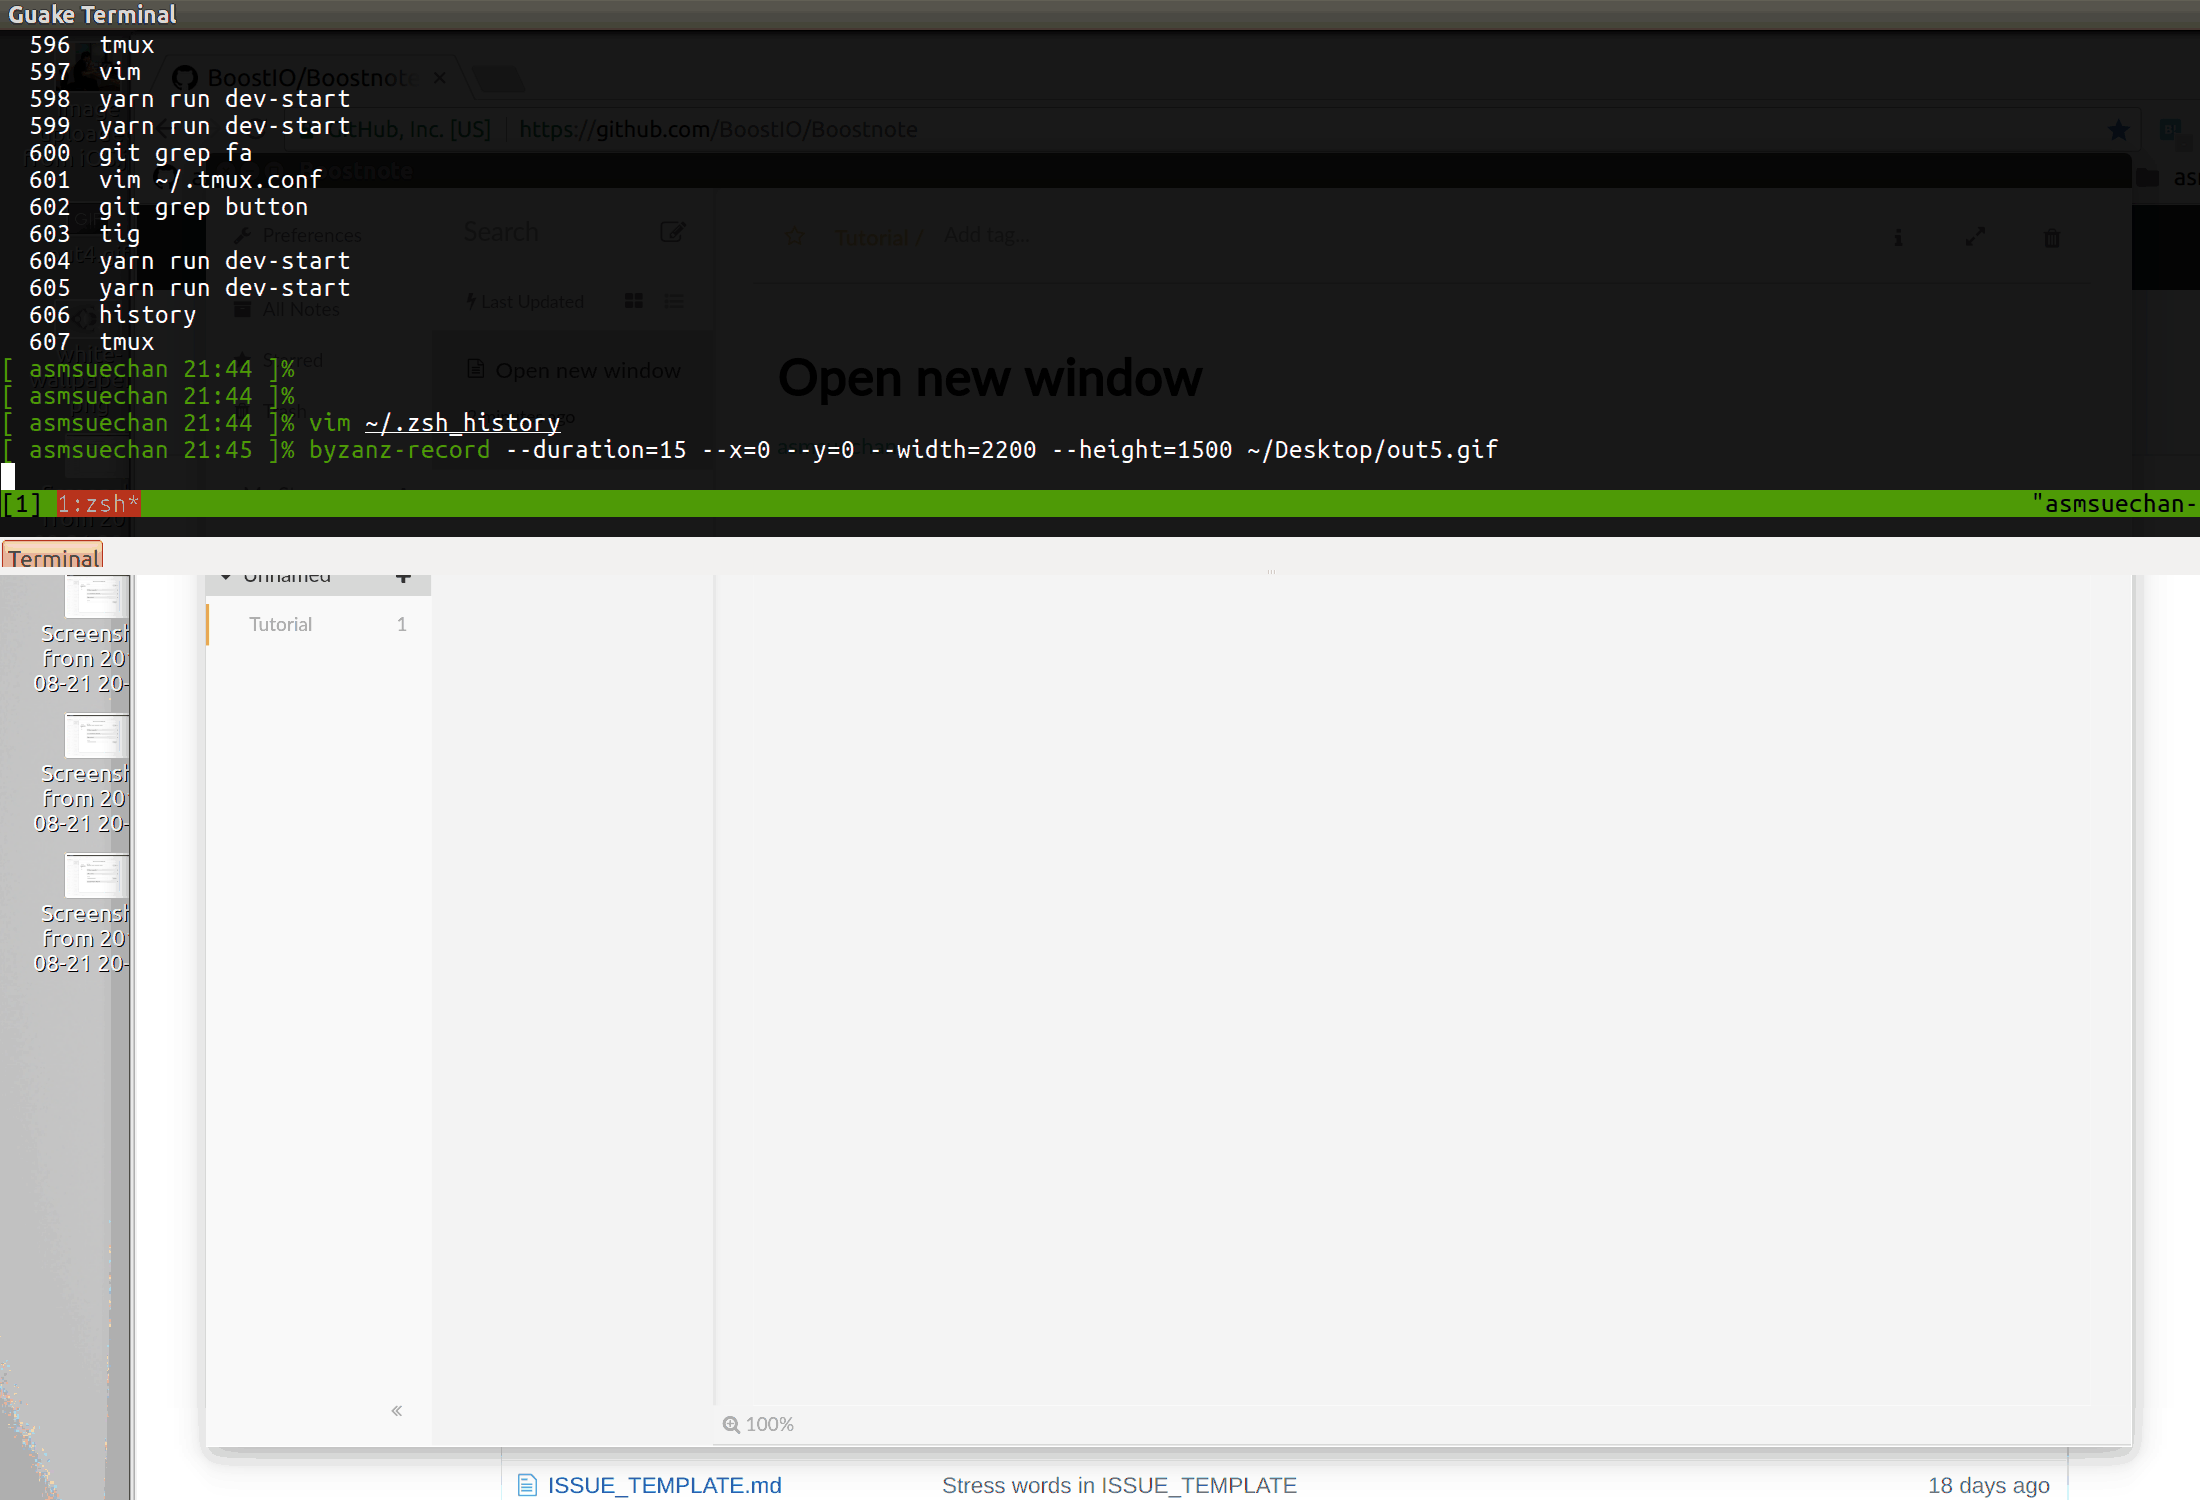
Task: Open Boostnote Preferences via the wrench icon
Action: click(243, 234)
